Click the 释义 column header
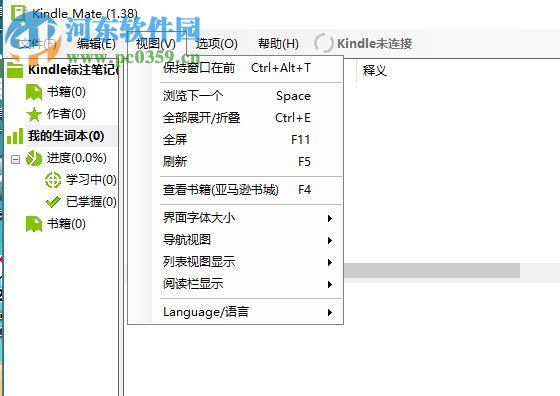 375,70
